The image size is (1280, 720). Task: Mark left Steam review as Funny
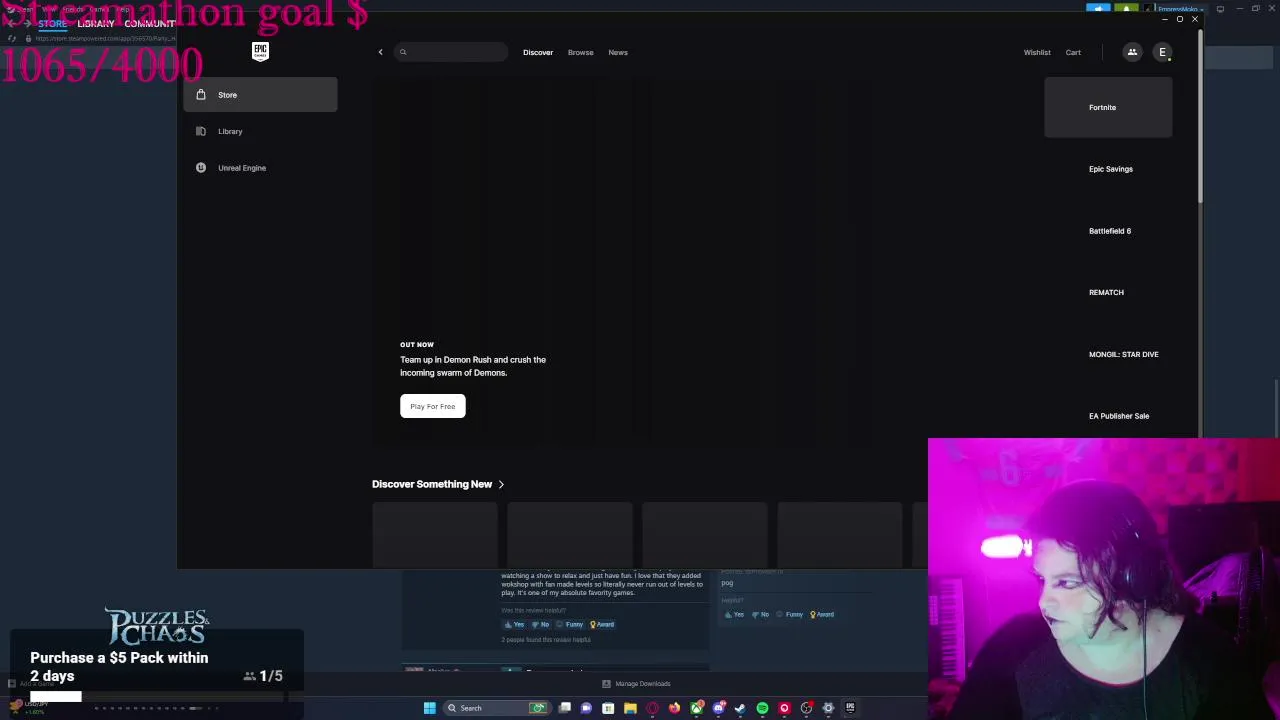click(570, 624)
